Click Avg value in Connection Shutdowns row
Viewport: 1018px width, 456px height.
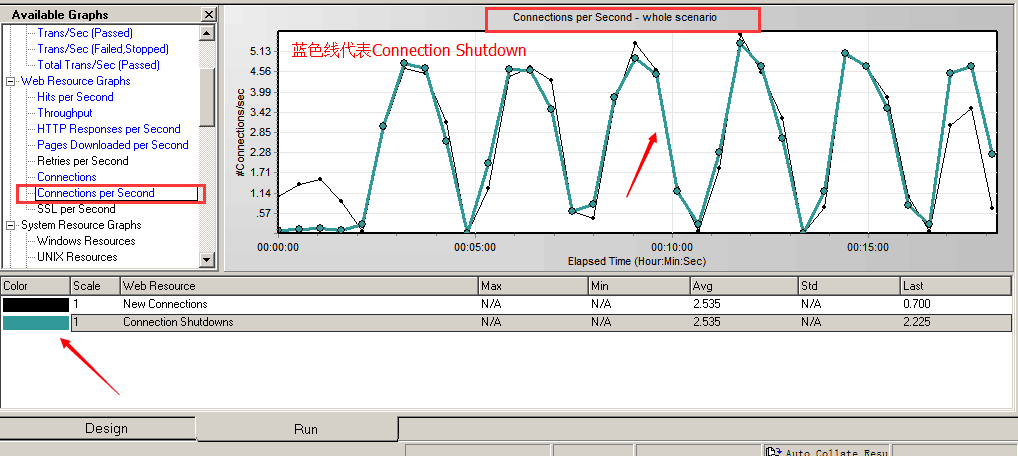pyautogui.click(x=706, y=322)
